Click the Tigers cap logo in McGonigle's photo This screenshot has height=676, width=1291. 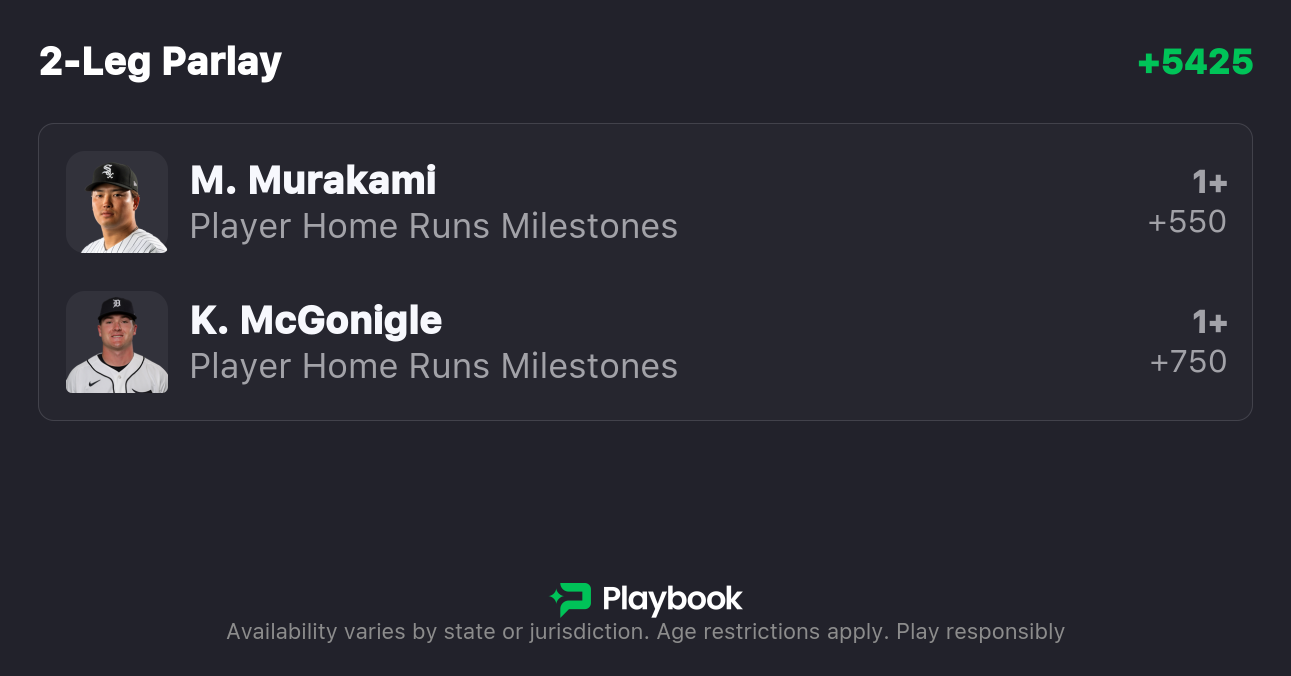117,305
